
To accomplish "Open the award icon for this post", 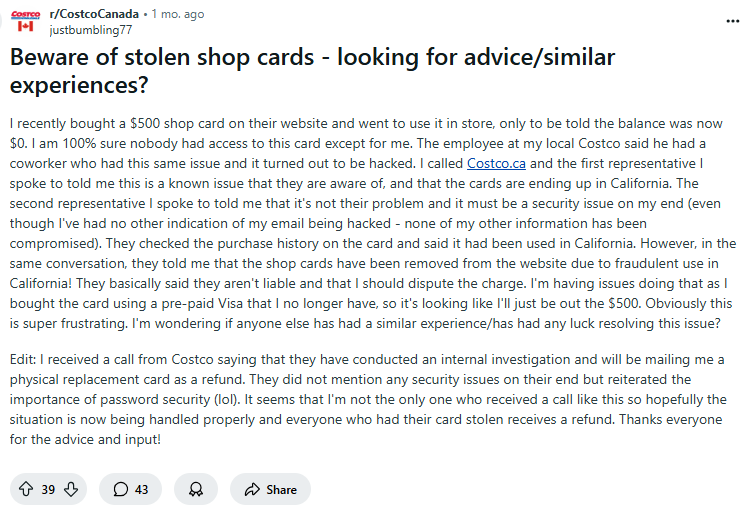I will 195,489.
